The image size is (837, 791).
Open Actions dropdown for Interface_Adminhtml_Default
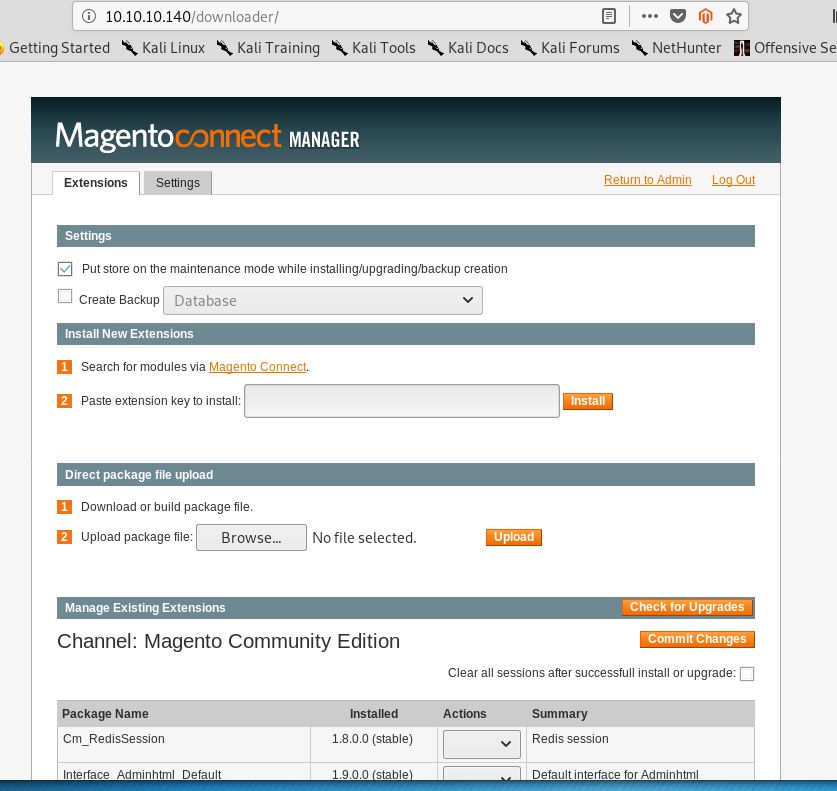(x=481, y=774)
